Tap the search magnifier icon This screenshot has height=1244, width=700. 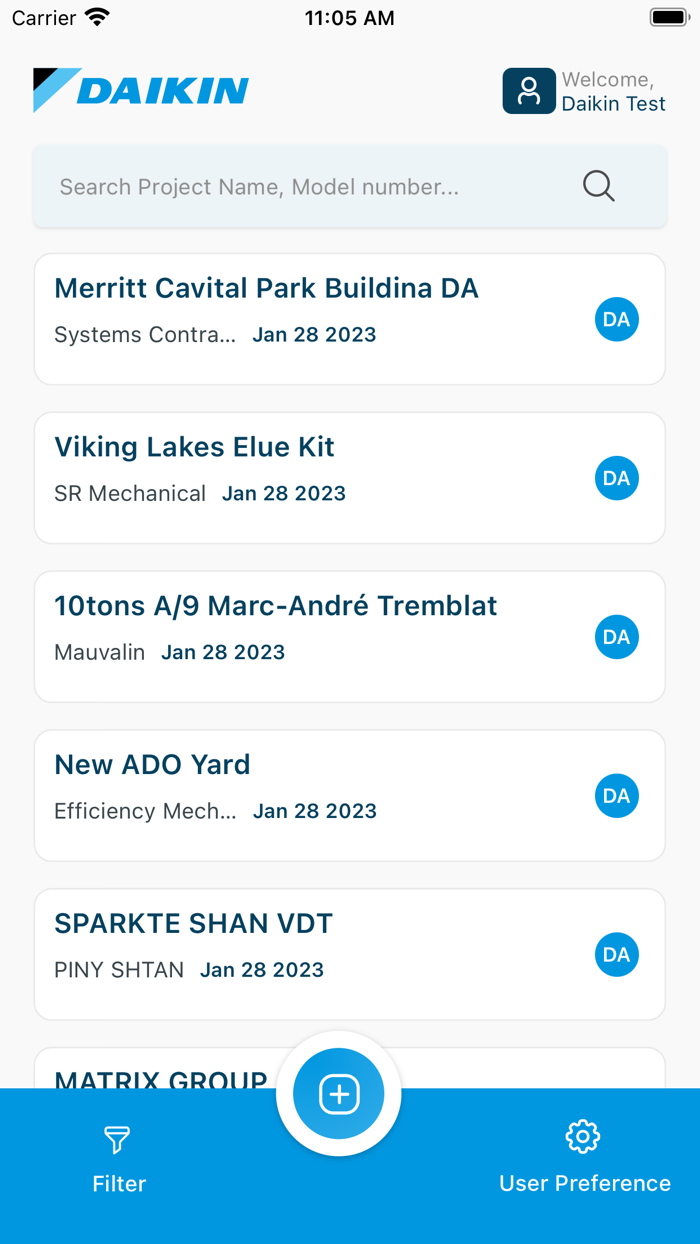pyautogui.click(x=598, y=186)
